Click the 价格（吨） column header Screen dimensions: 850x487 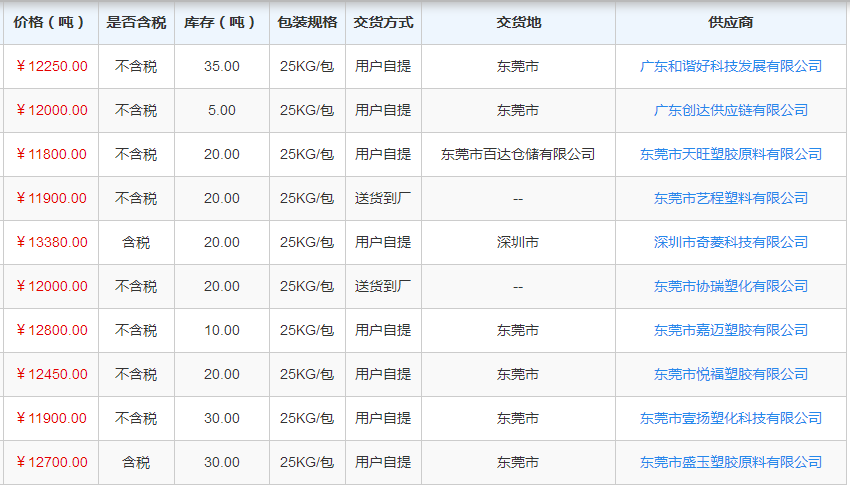pyautogui.click(x=50, y=22)
